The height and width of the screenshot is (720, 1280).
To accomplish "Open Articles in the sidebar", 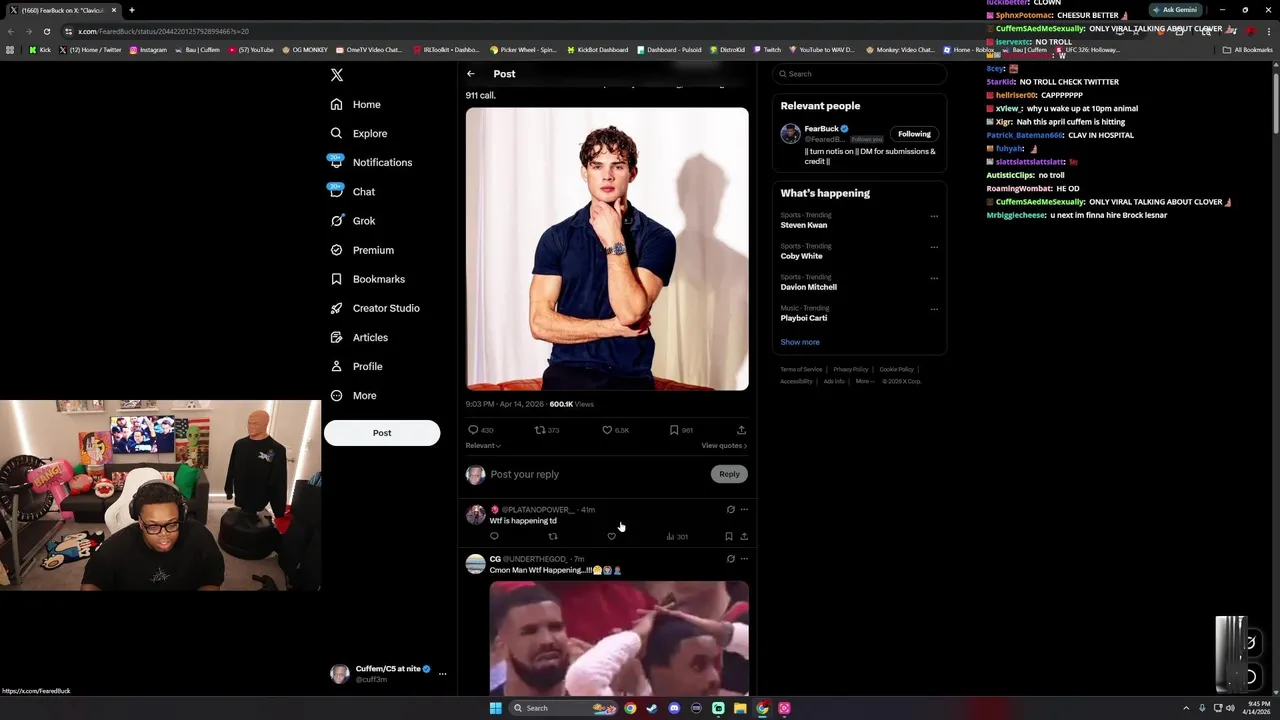I will click(359, 337).
